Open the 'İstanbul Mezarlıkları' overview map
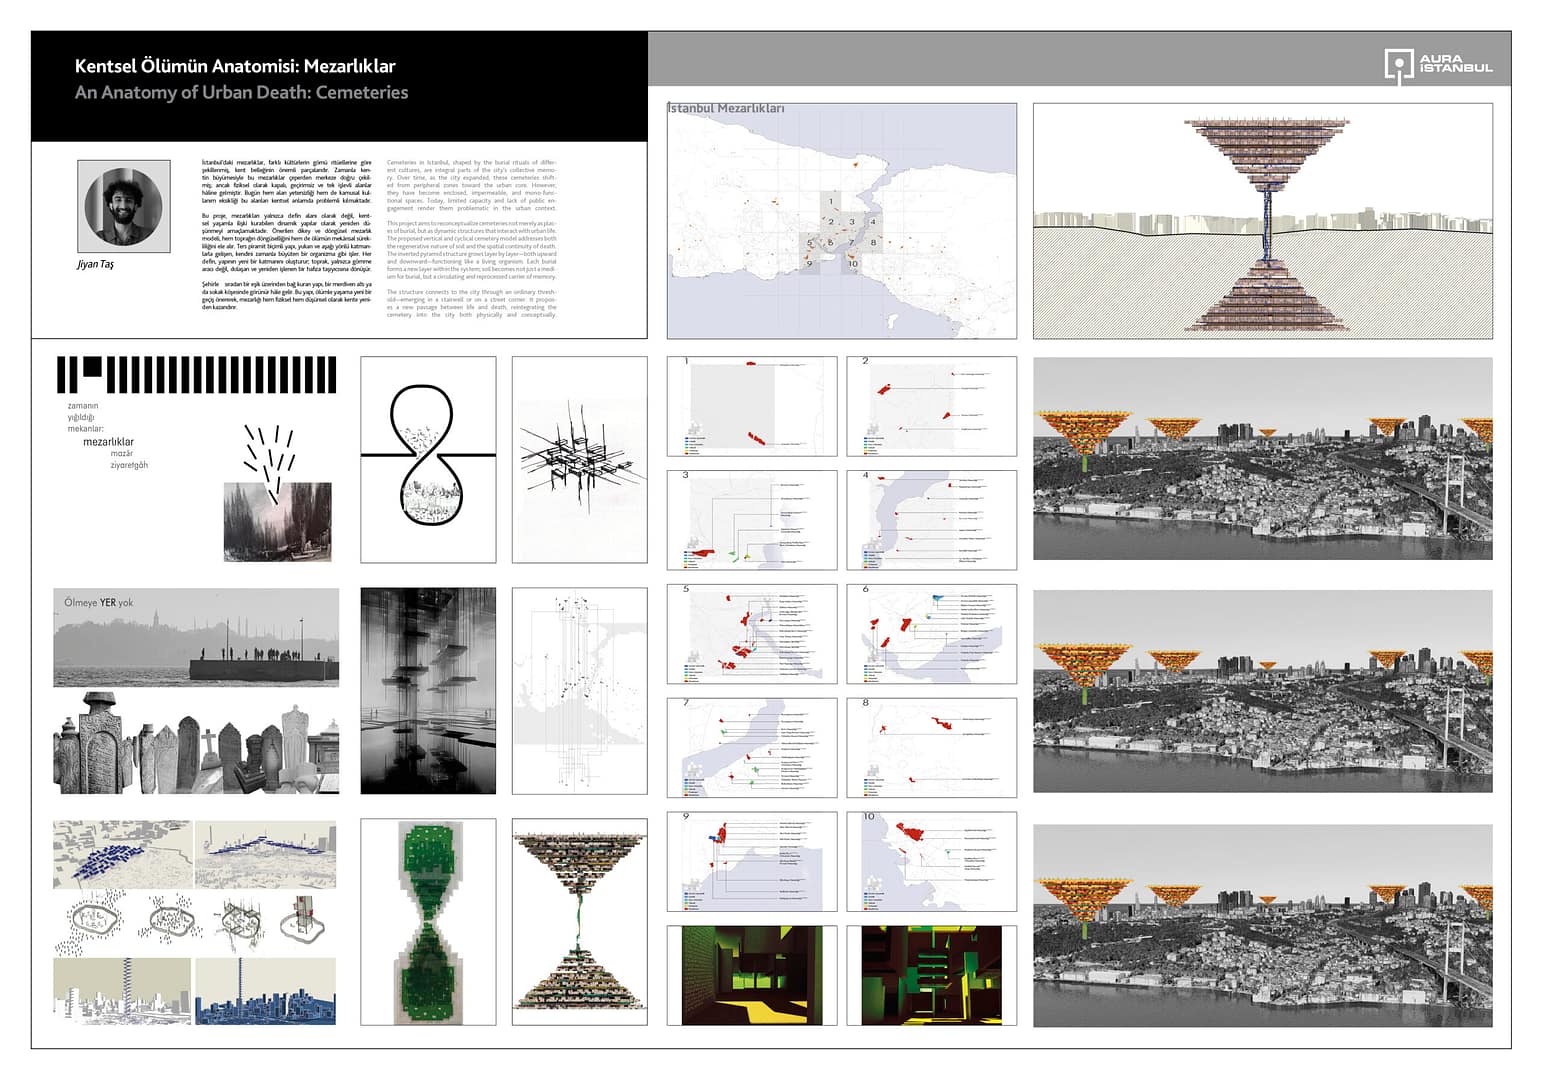The width and height of the screenshot is (1542, 1079). click(841, 220)
